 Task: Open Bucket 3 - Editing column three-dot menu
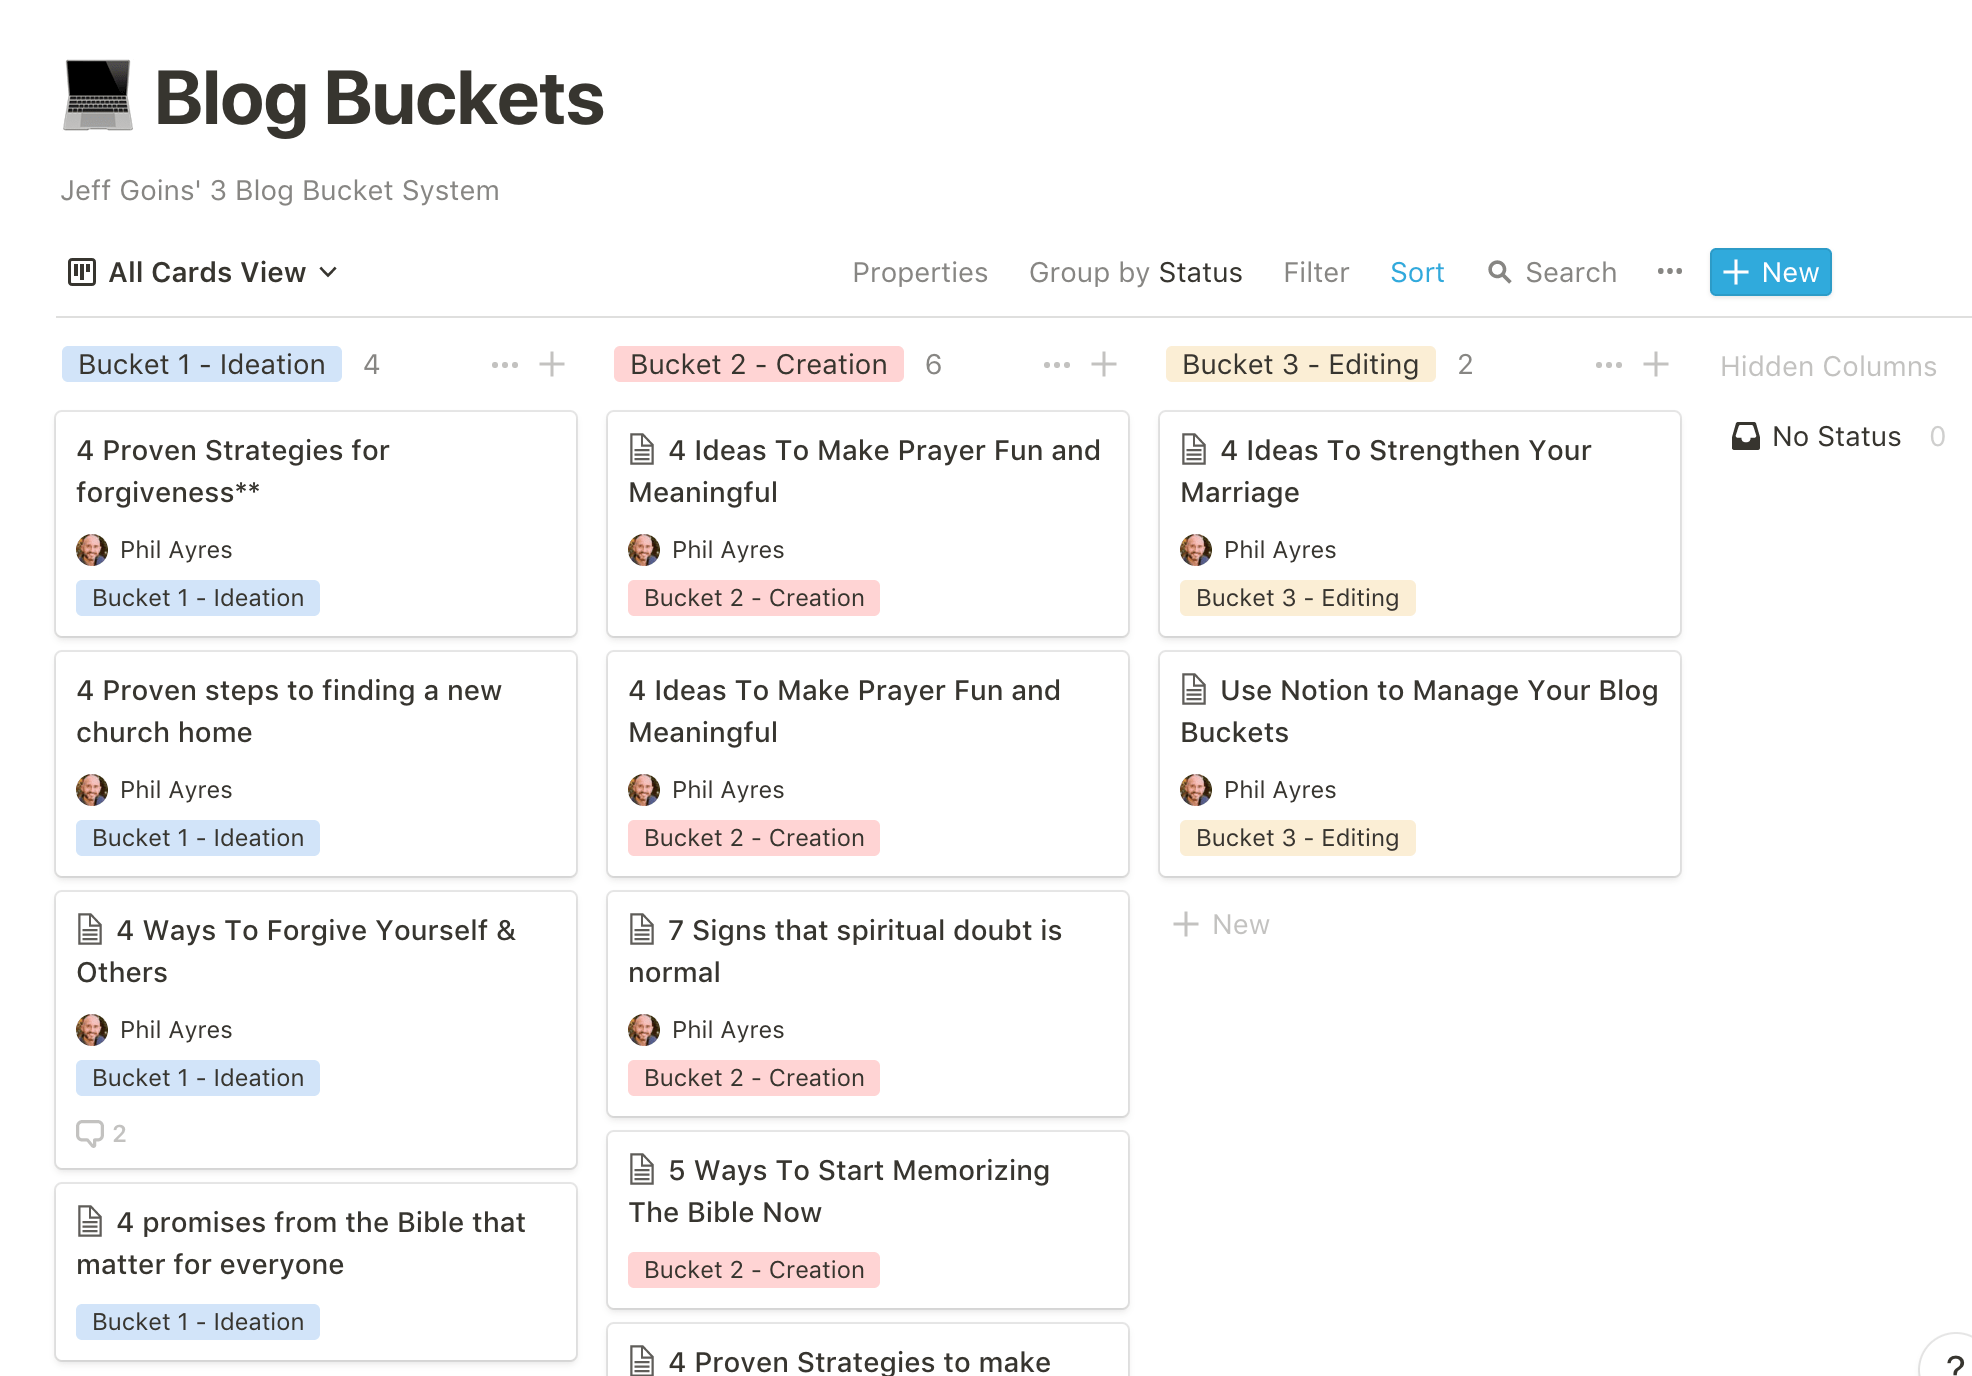(1608, 364)
